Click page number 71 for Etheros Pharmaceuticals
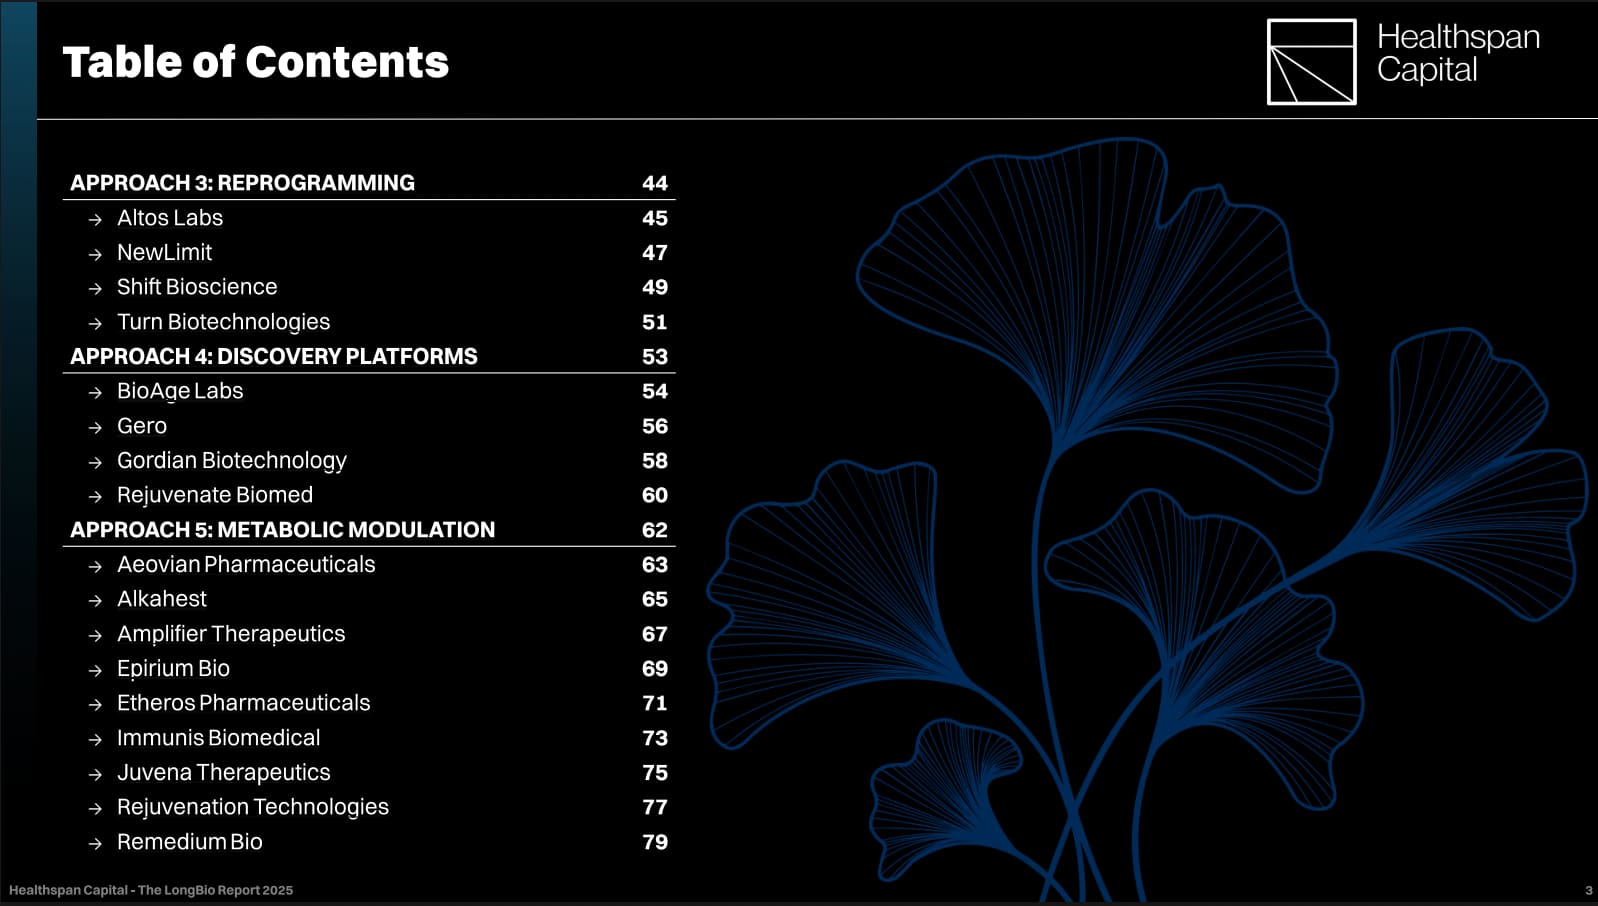1598x906 pixels. coord(655,703)
